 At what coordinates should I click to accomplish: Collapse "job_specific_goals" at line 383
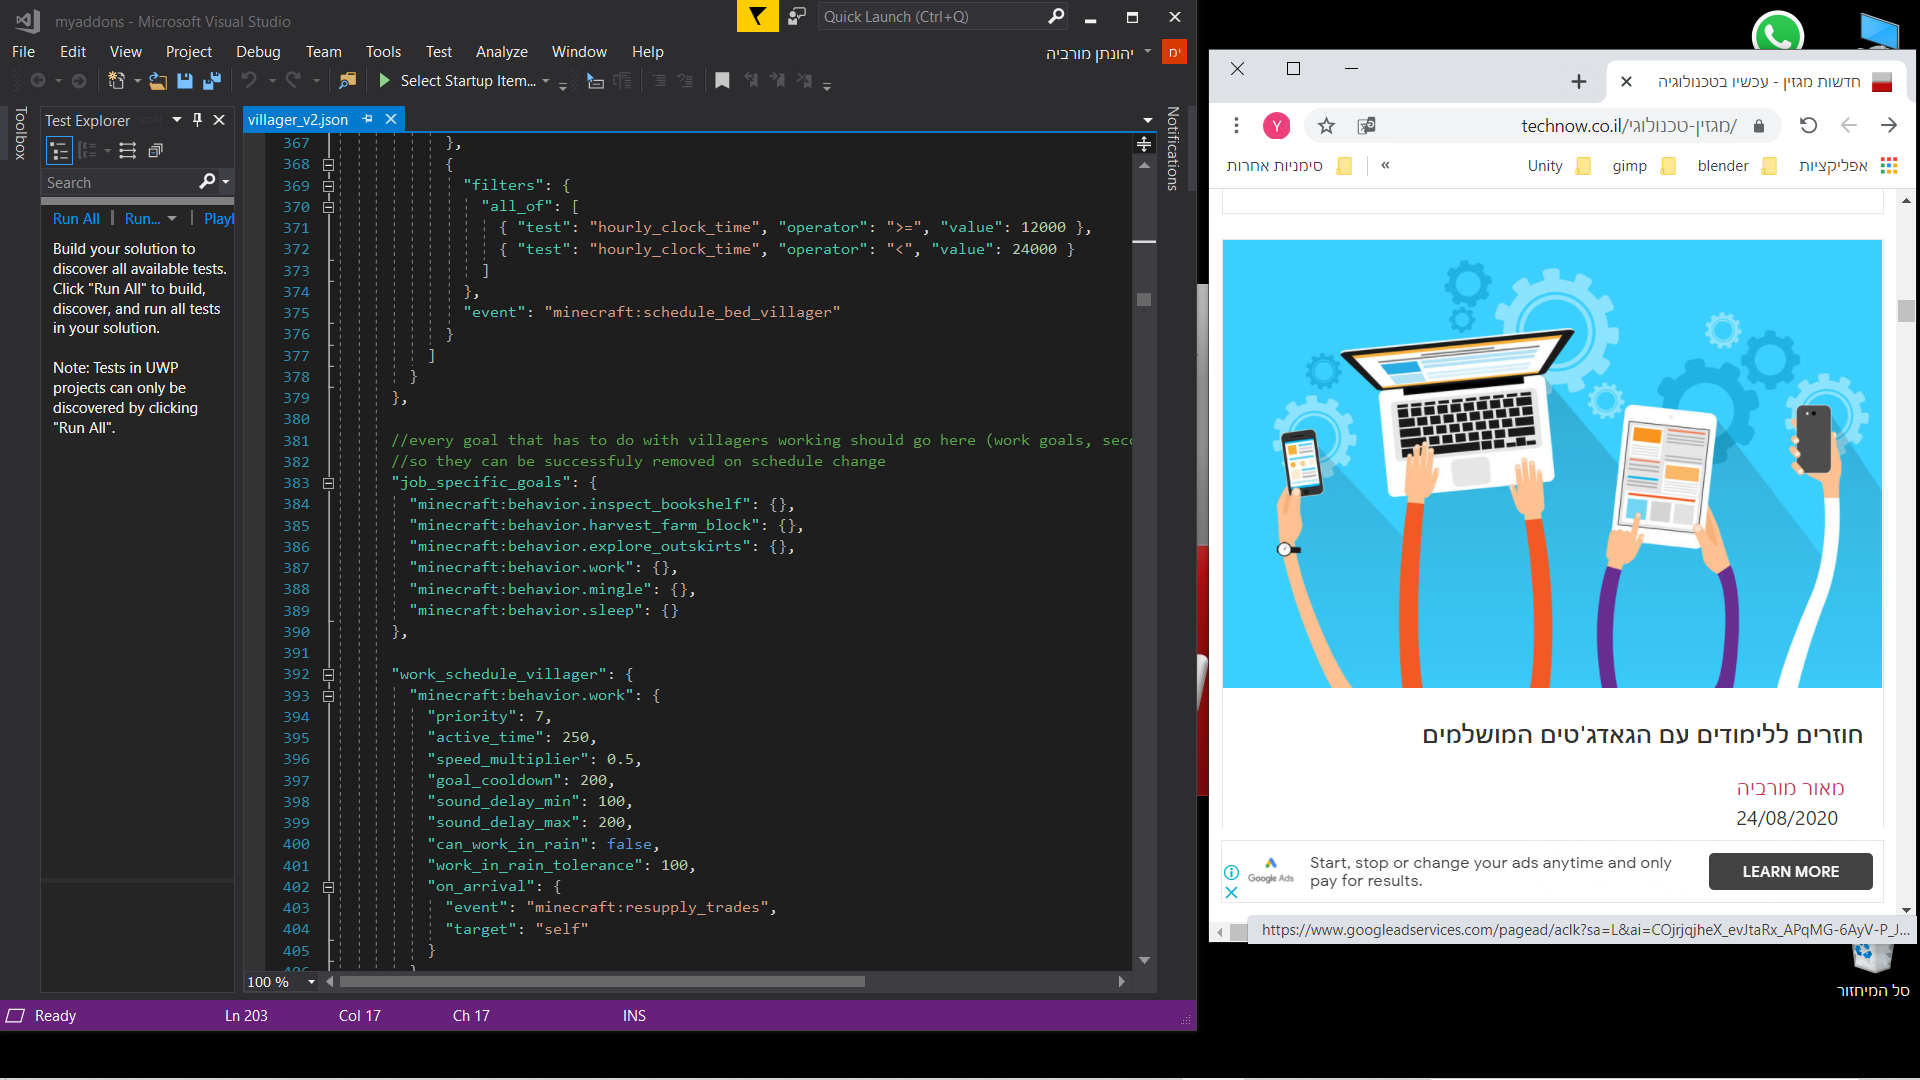point(328,483)
